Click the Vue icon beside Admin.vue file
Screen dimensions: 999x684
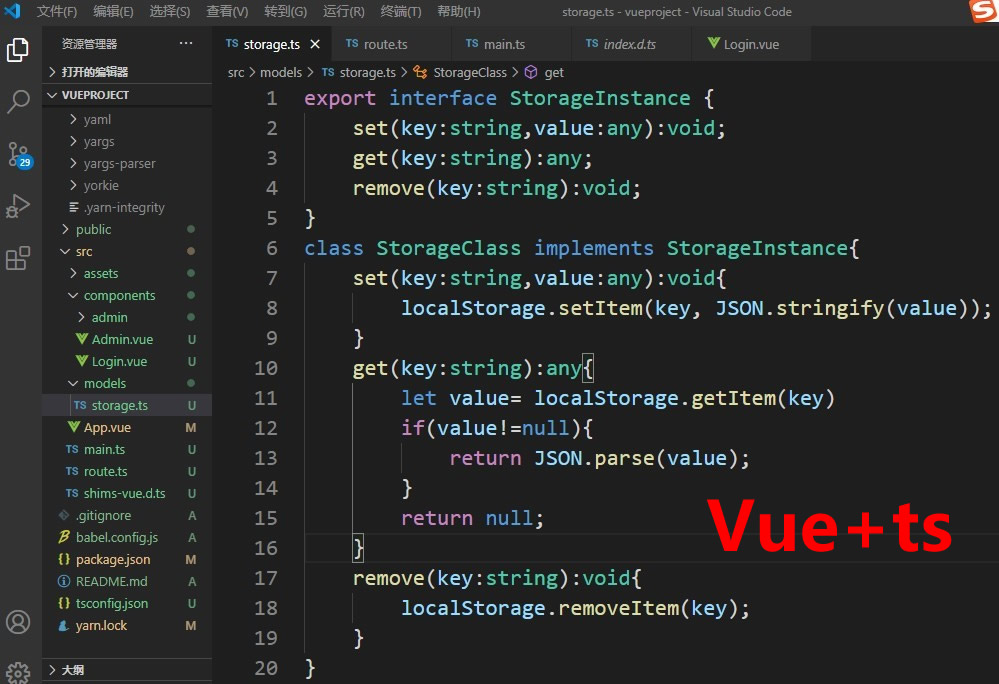pyautogui.click(x=82, y=339)
